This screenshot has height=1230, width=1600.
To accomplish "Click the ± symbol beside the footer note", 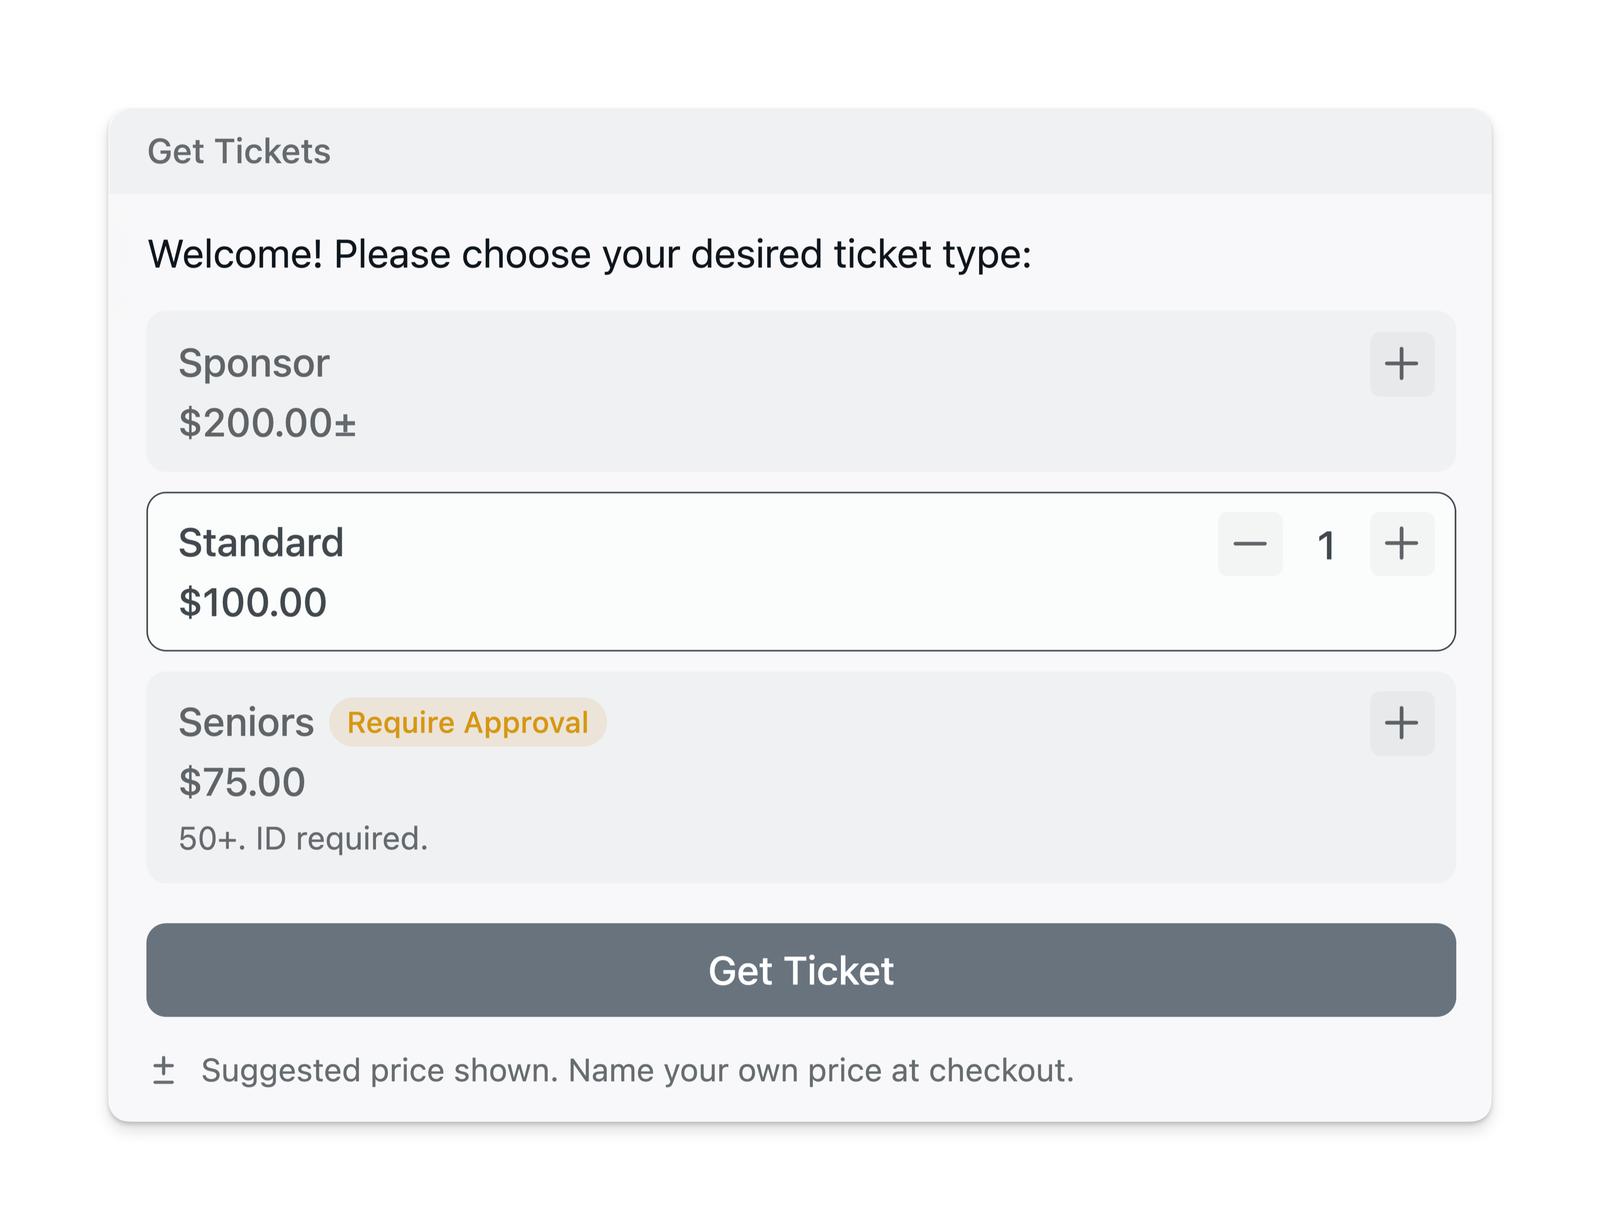I will coord(164,1071).
